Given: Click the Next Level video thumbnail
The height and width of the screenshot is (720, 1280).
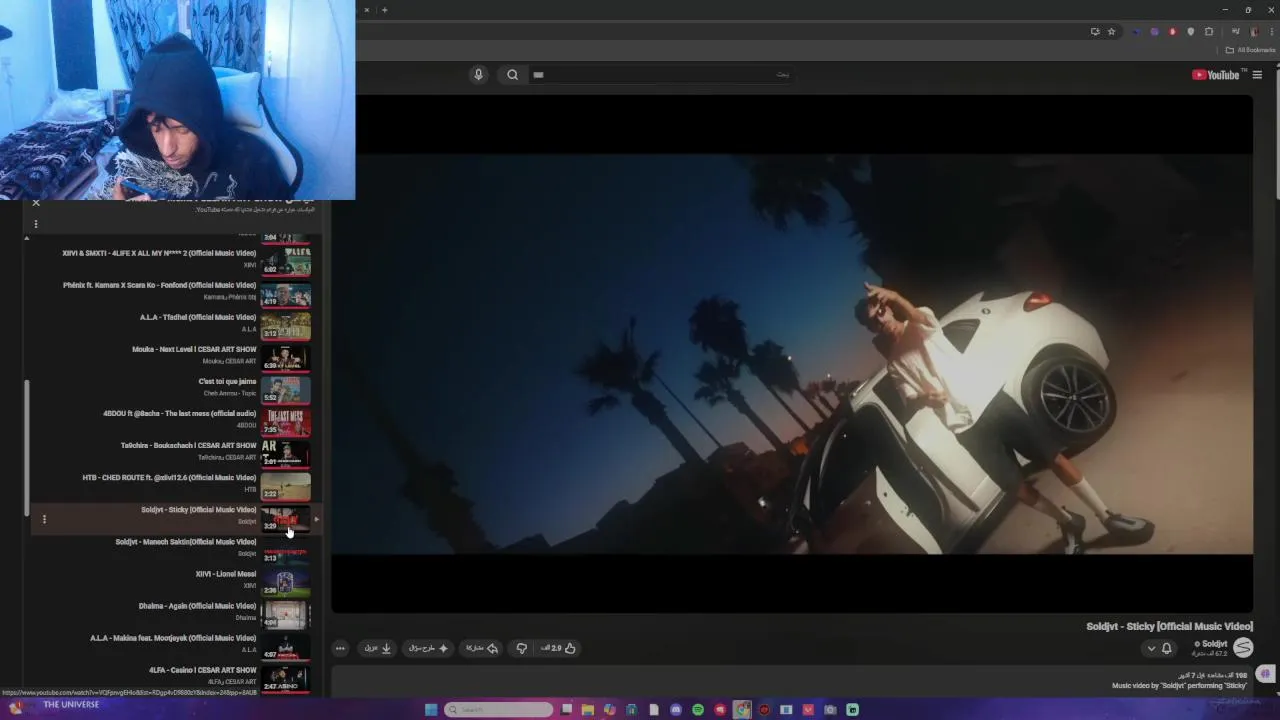Looking at the screenshot, I should point(286,359).
